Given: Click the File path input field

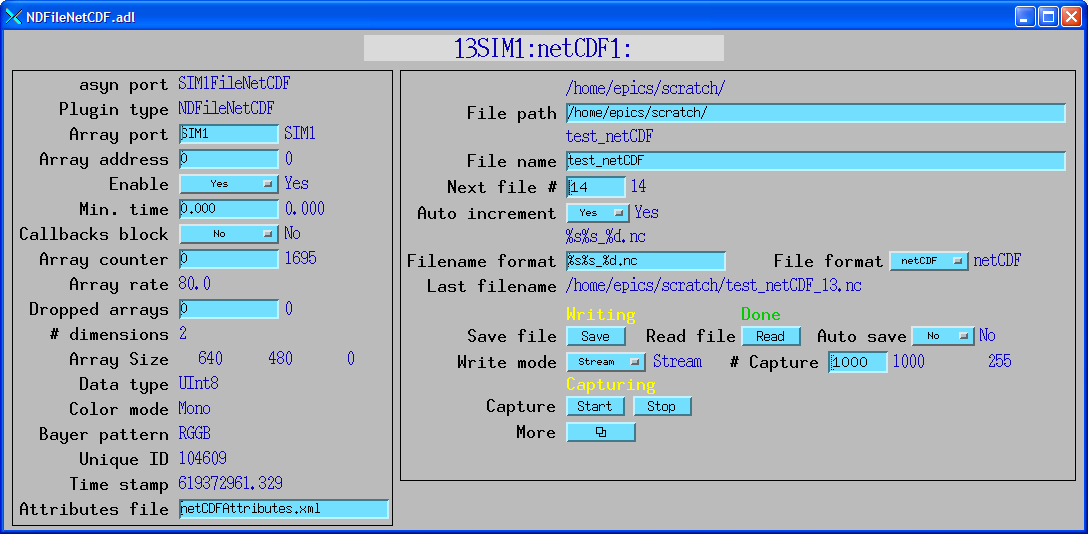Looking at the screenshot, I should (x=815, y=113).
